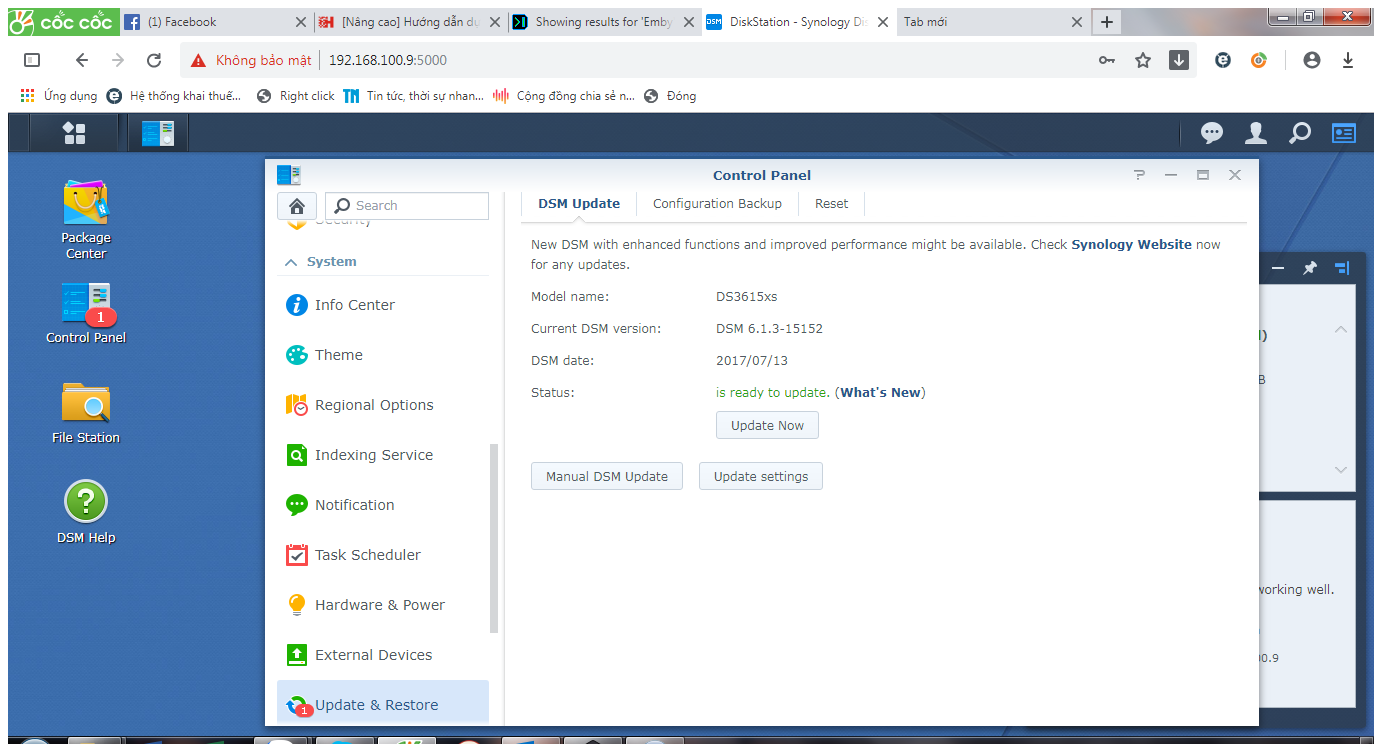1382x744 pixels.
Task: Open browser profile account icon
Action: [1312, 60]
